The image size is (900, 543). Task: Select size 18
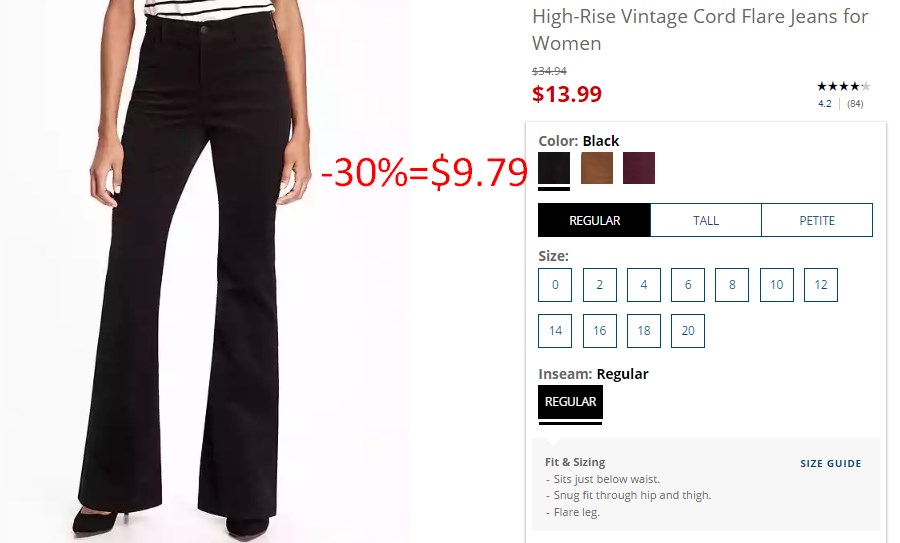pyautogui.click(x=644, y=331)
